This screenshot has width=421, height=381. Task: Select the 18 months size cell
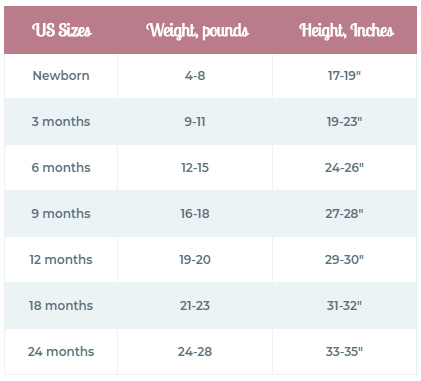tap(61, 306)
